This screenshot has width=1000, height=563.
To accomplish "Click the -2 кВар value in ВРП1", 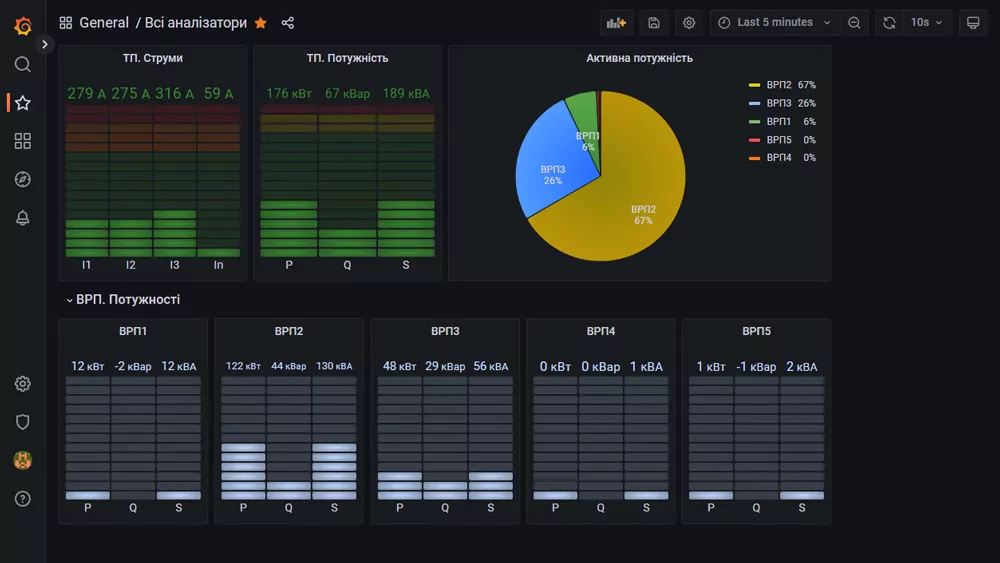I will [x=133, y=367].
